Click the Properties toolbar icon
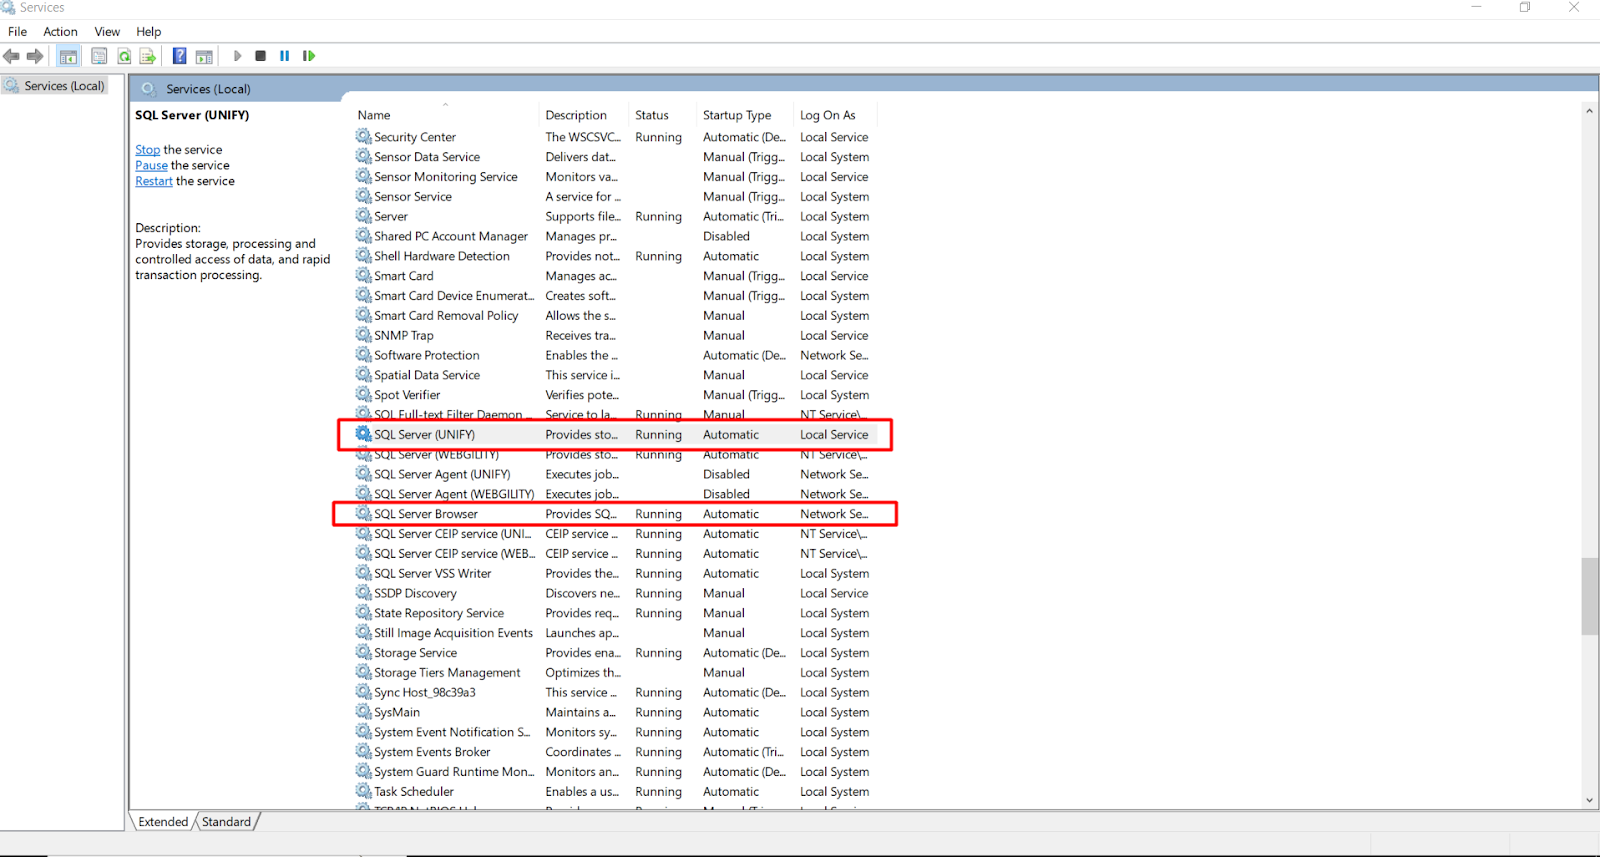The image size is (1600, 857). click(x=99, y=56)
